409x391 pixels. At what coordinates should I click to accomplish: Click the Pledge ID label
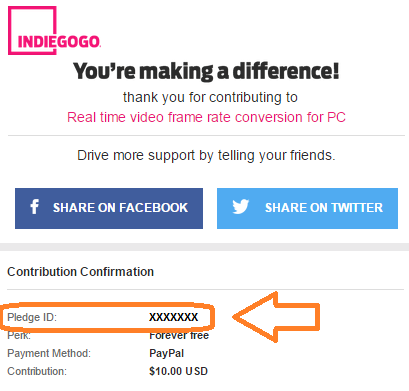click(x=32, y=317)
